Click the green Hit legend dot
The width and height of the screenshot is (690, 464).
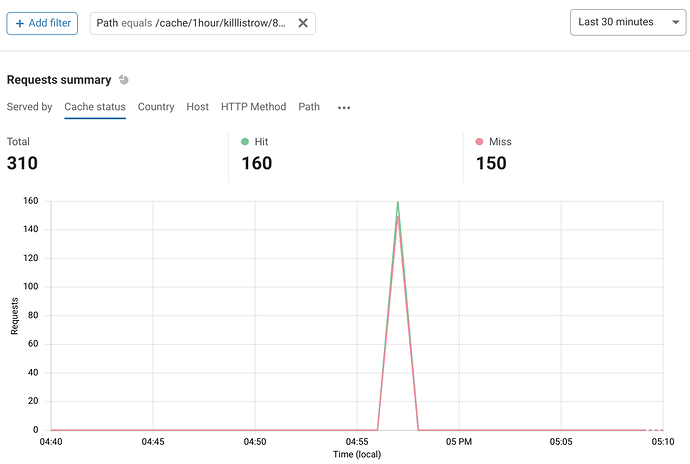[x=245, y=141]
